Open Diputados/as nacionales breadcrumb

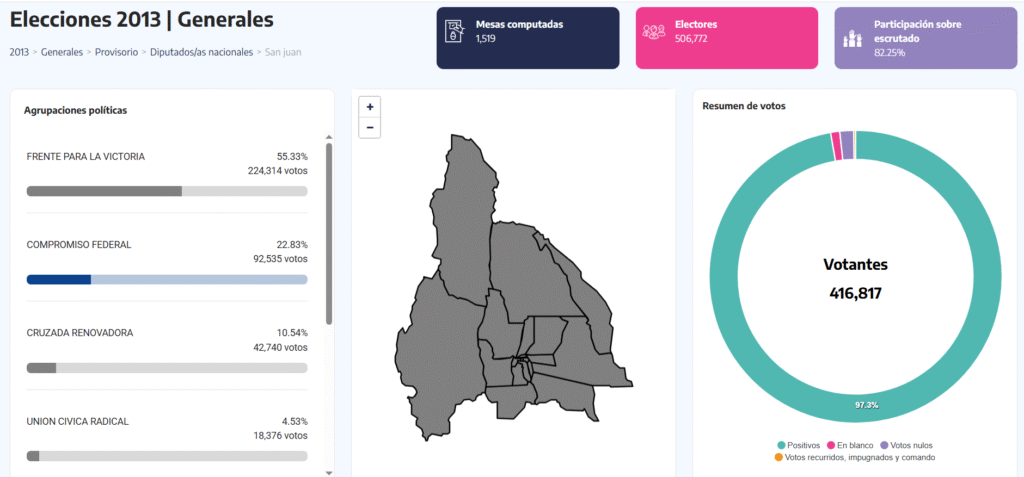pos(201,52)
